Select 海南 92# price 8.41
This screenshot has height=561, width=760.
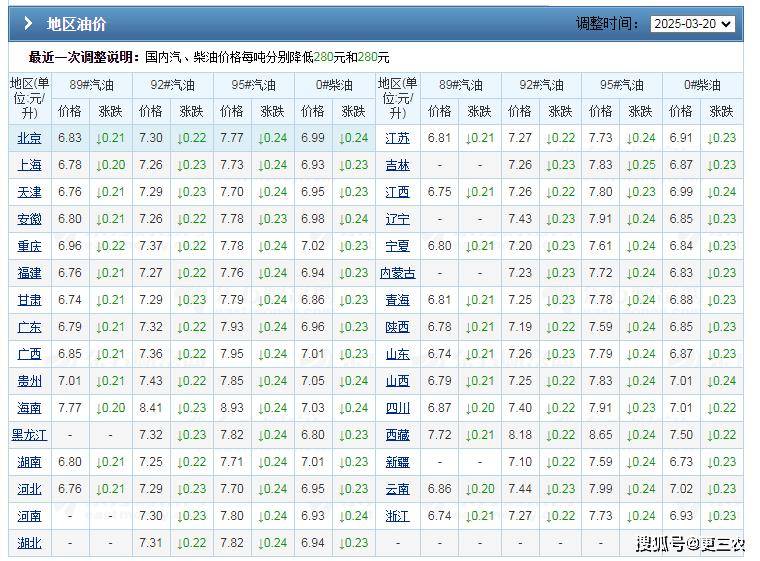151,408
